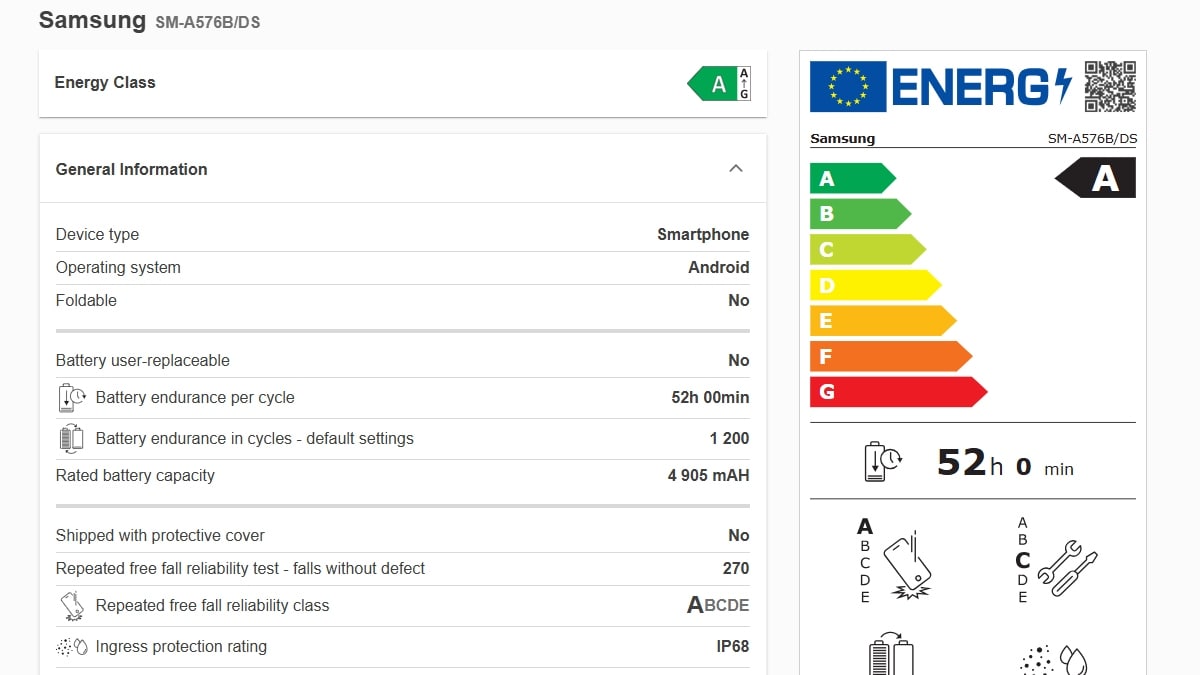1200x675 pixels.
Task: Select the repeated free fall reliability phone icon
Action: point(70,605)
